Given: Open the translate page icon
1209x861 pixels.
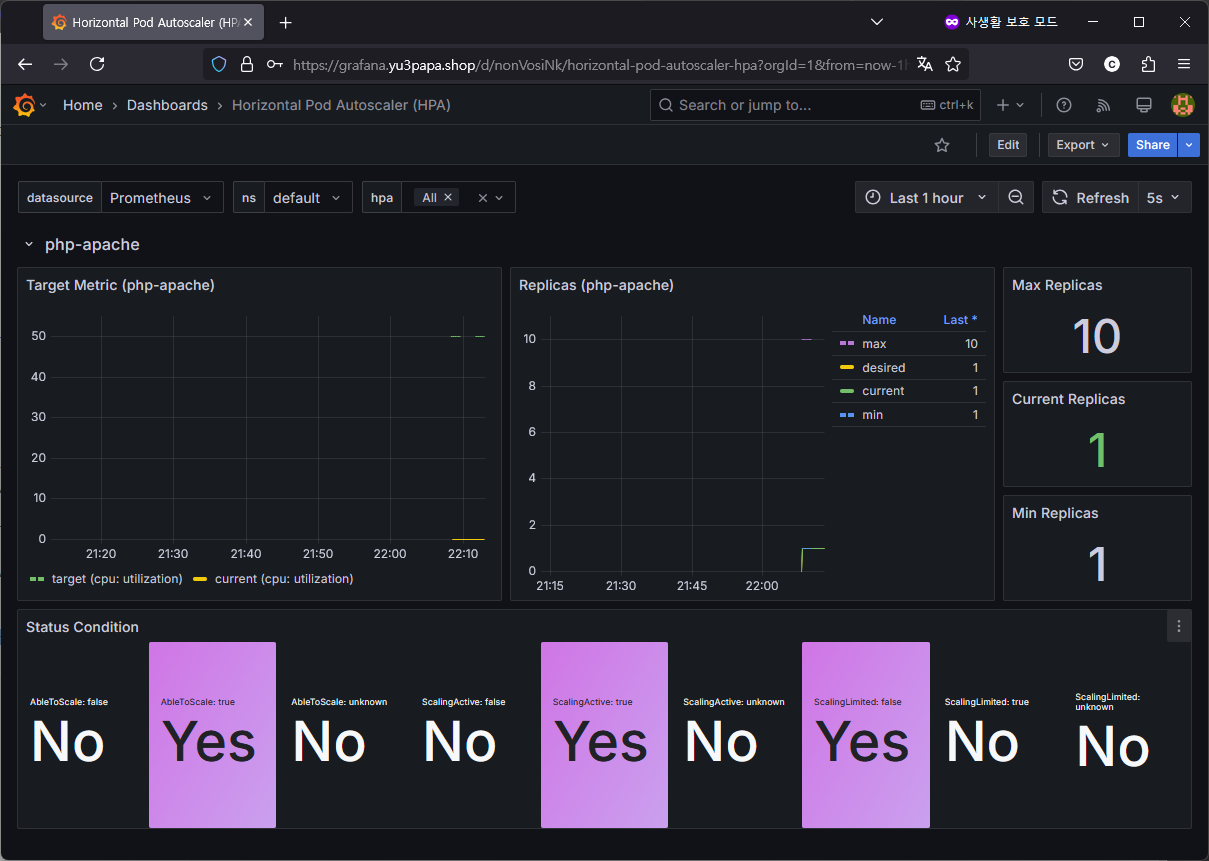Looking at the screenshot, I should pyautogui.click(x=925, y=64).
